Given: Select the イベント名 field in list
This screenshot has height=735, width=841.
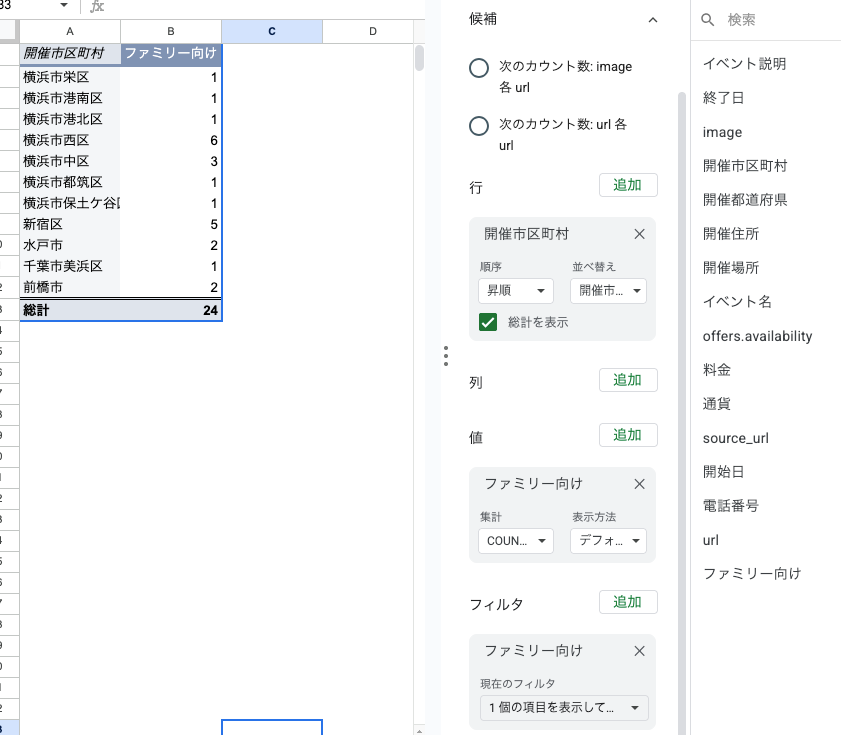Looking at the screenshot, I should click(737, 302).
